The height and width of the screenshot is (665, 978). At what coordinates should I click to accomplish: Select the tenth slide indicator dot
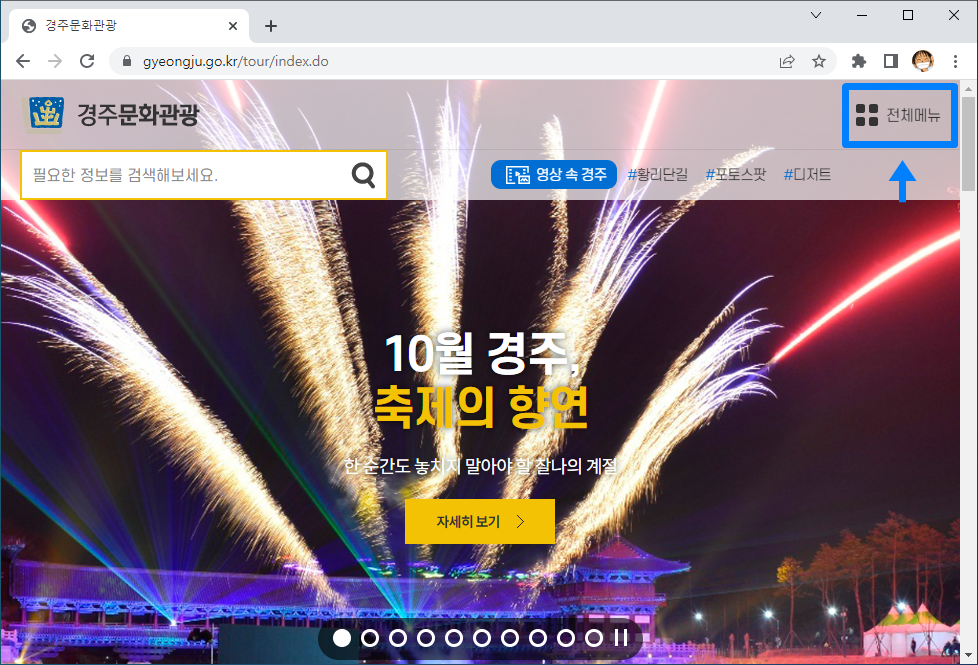pos(594,638)
